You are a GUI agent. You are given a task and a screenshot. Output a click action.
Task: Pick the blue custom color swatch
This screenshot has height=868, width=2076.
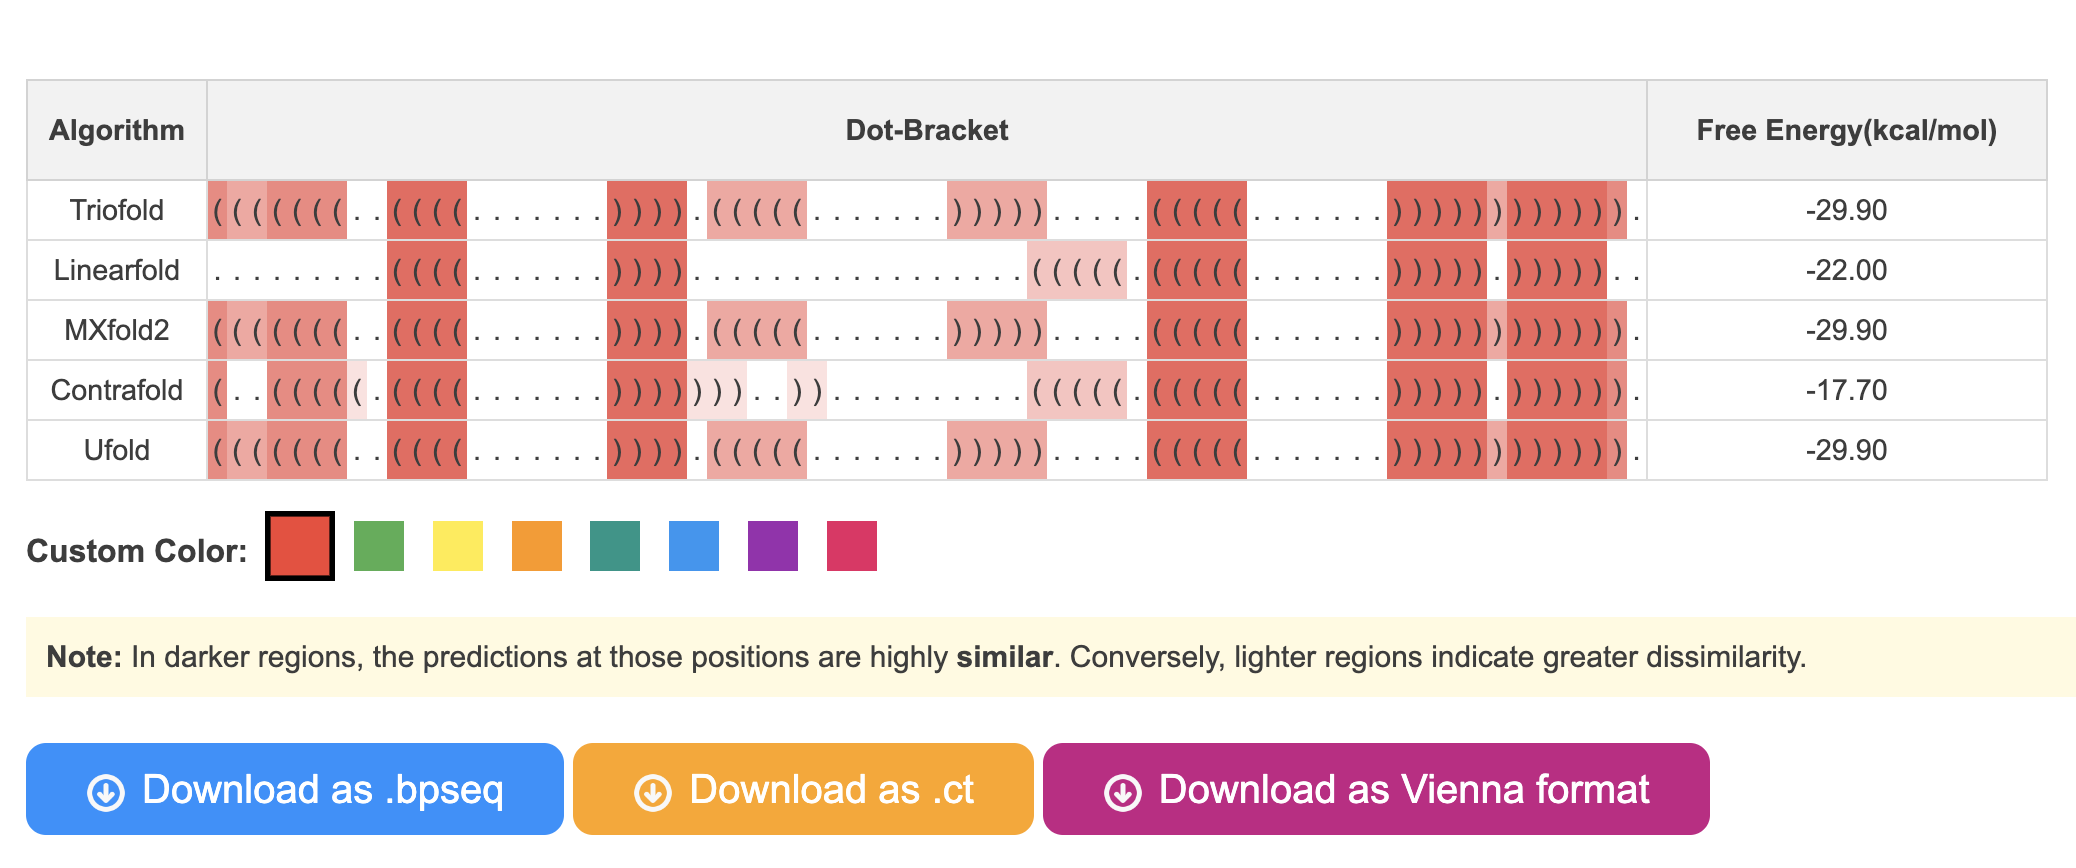click(x=694, y=546)
